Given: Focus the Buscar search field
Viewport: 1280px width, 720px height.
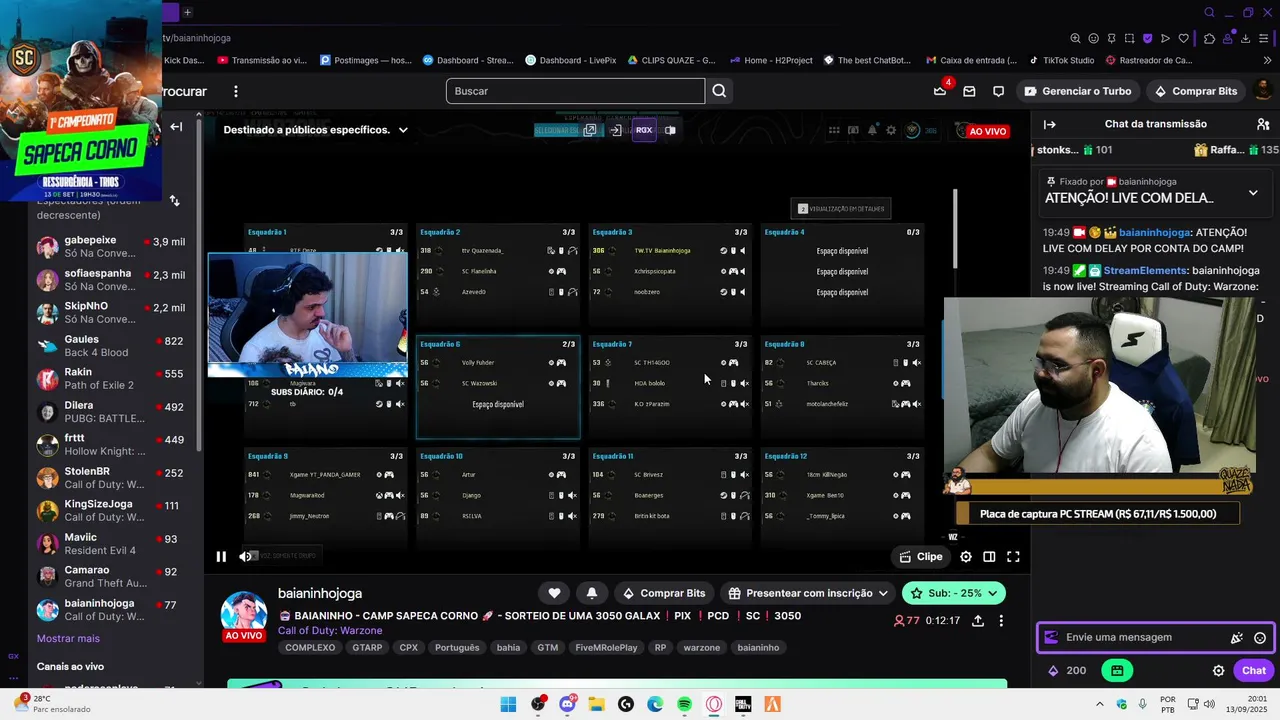Looking at the screenshot, I should coord(575,91).
